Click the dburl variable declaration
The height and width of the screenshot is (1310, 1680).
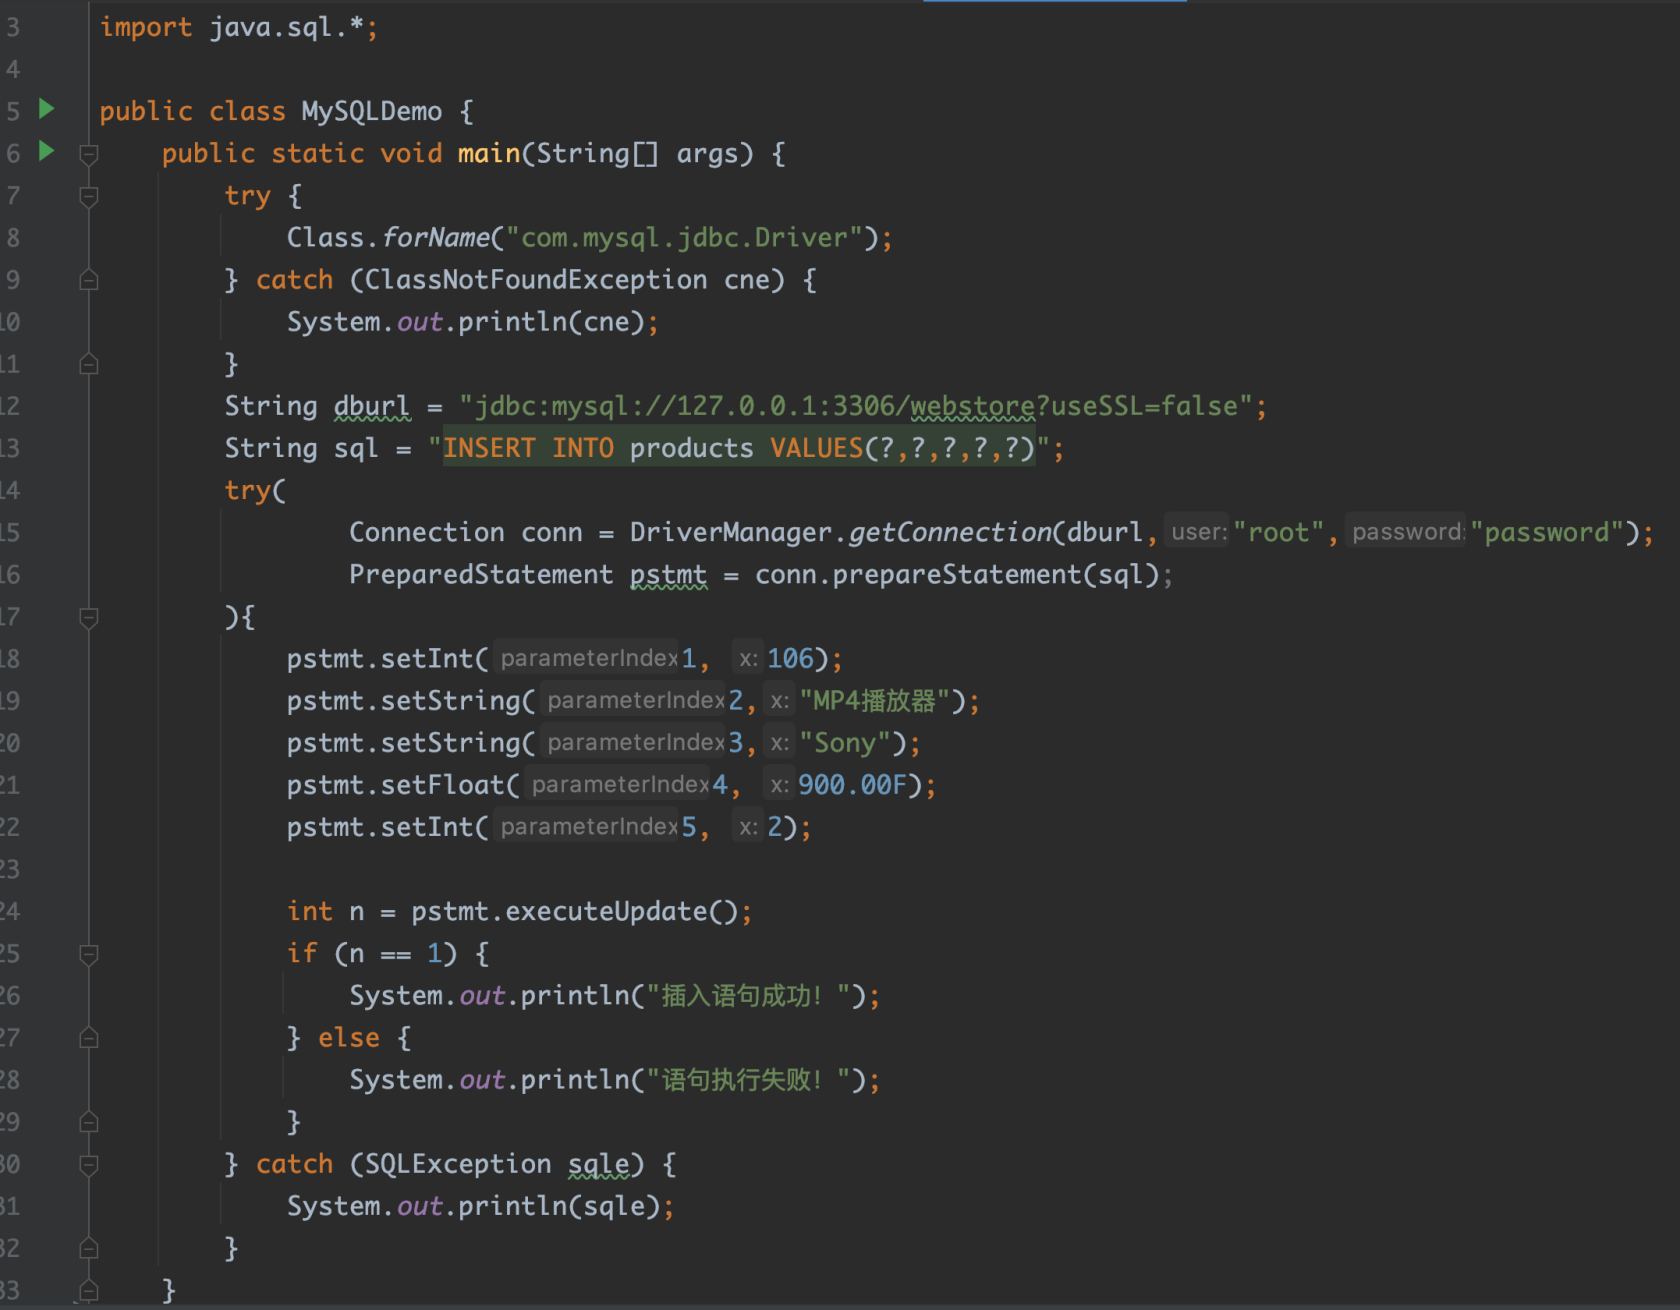point(372,406)
